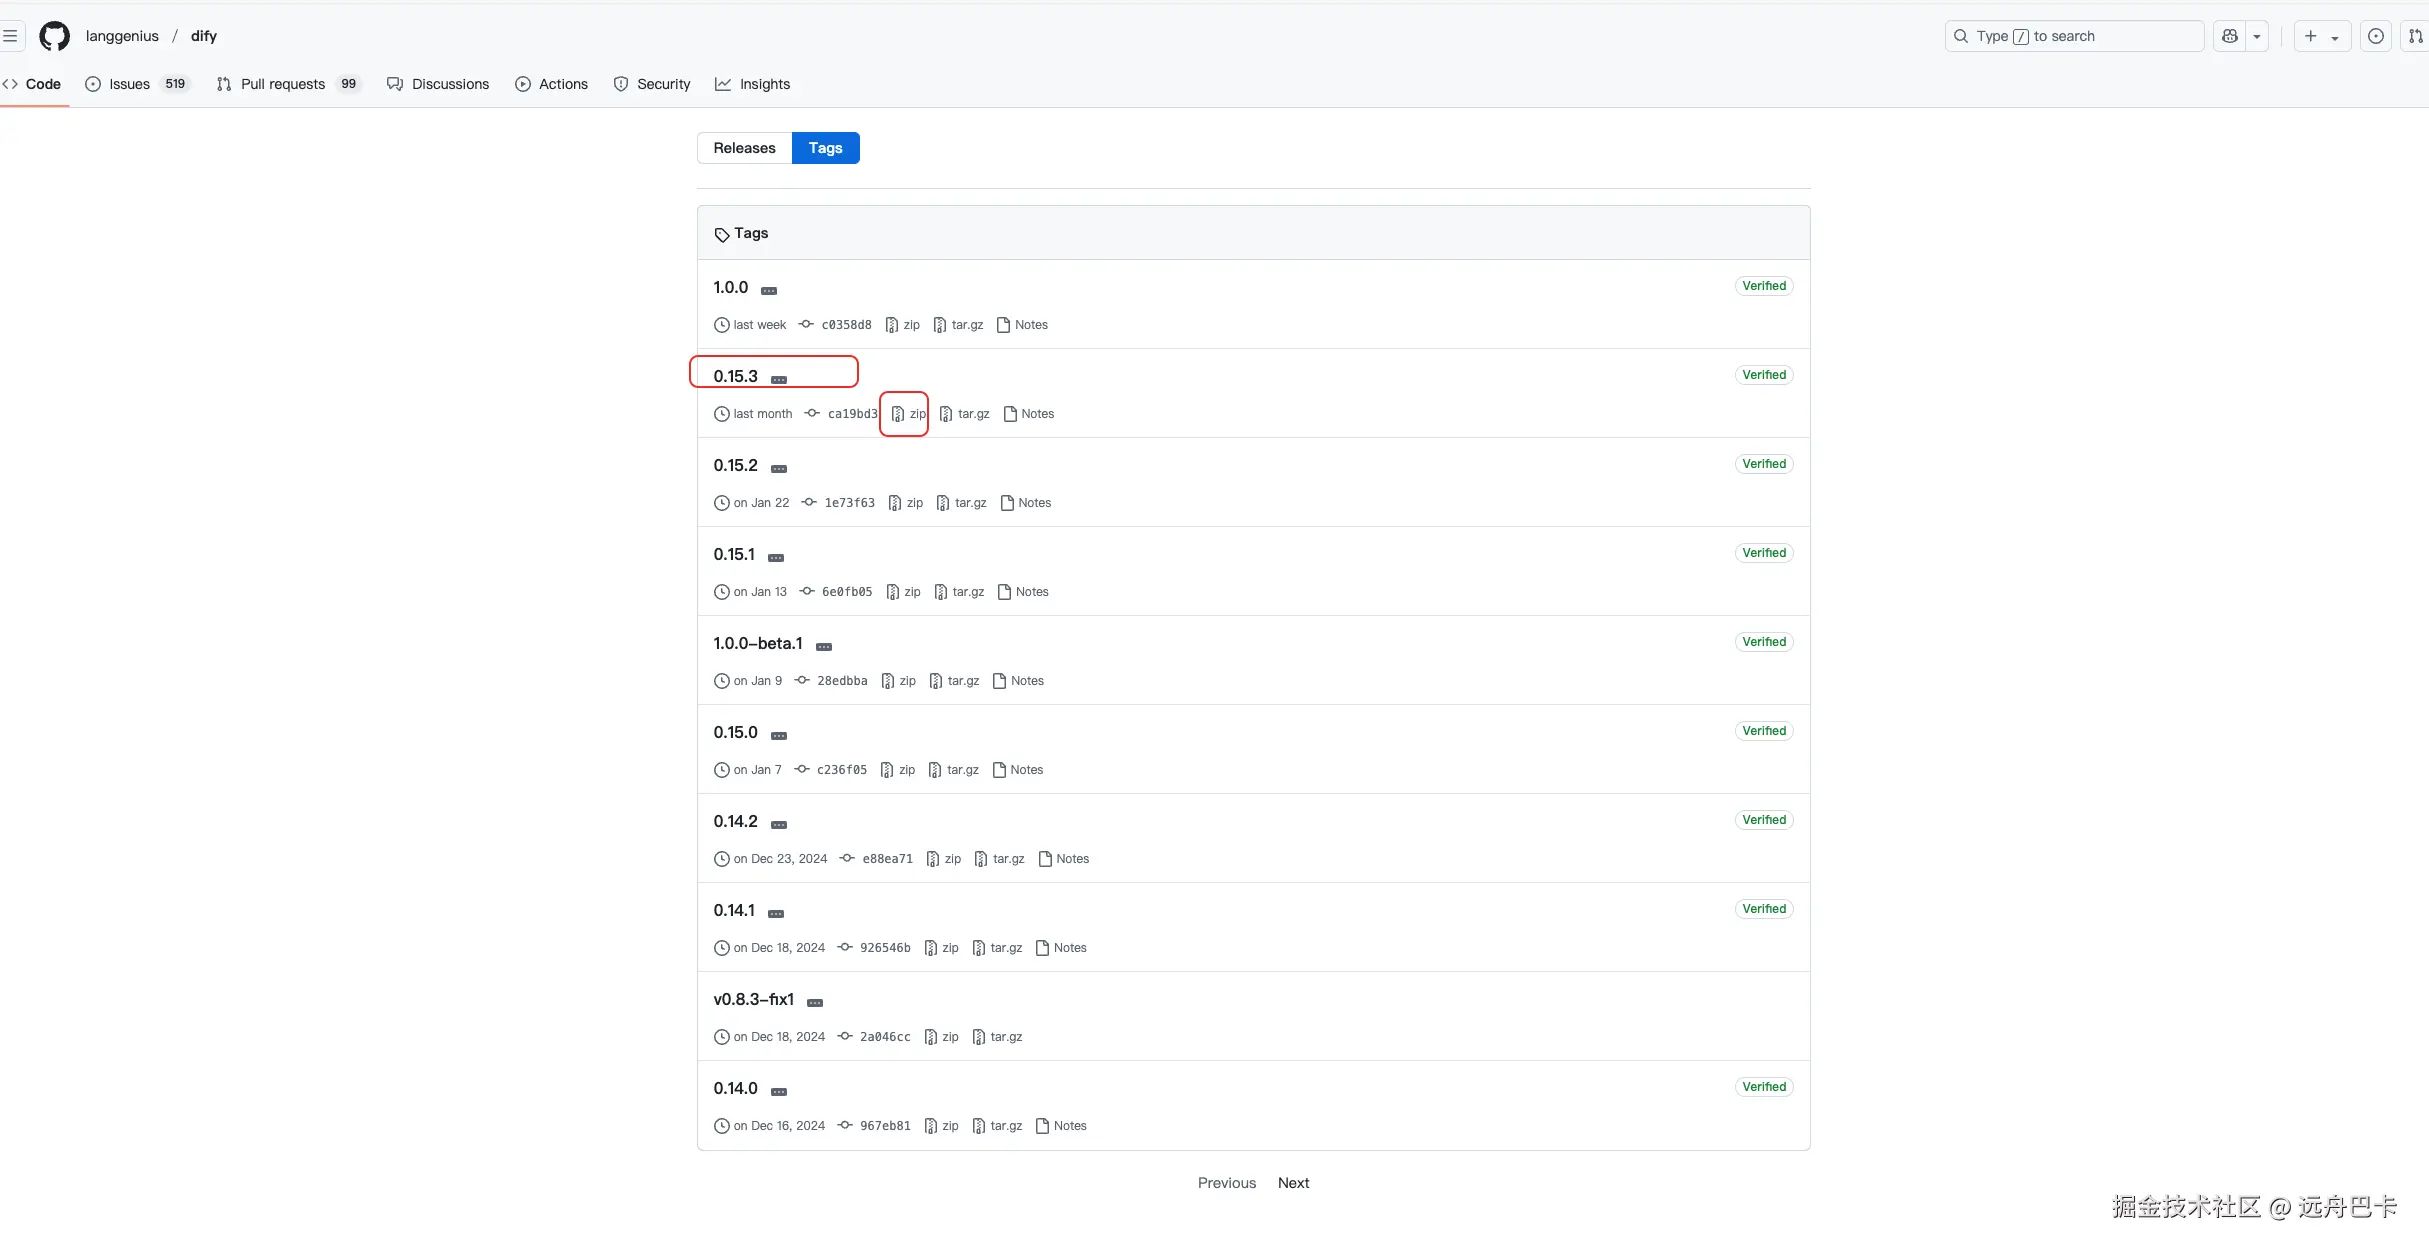
Task: Open the Copilot dropdown arrow
Action: click(2256, 36)
